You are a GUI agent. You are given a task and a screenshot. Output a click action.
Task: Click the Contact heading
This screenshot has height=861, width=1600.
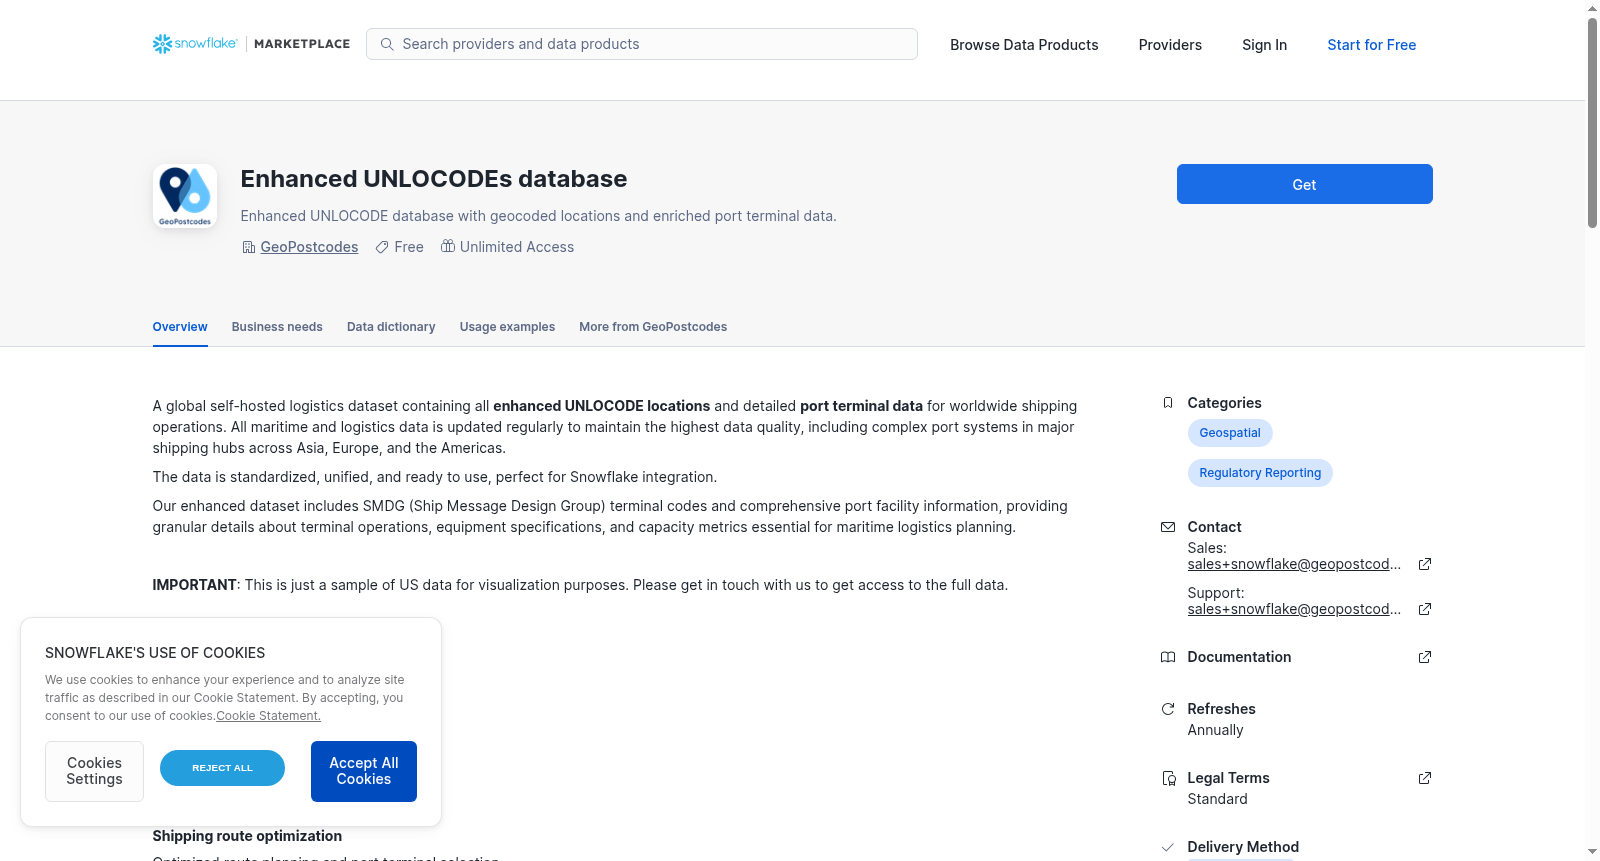(1214, 527)
